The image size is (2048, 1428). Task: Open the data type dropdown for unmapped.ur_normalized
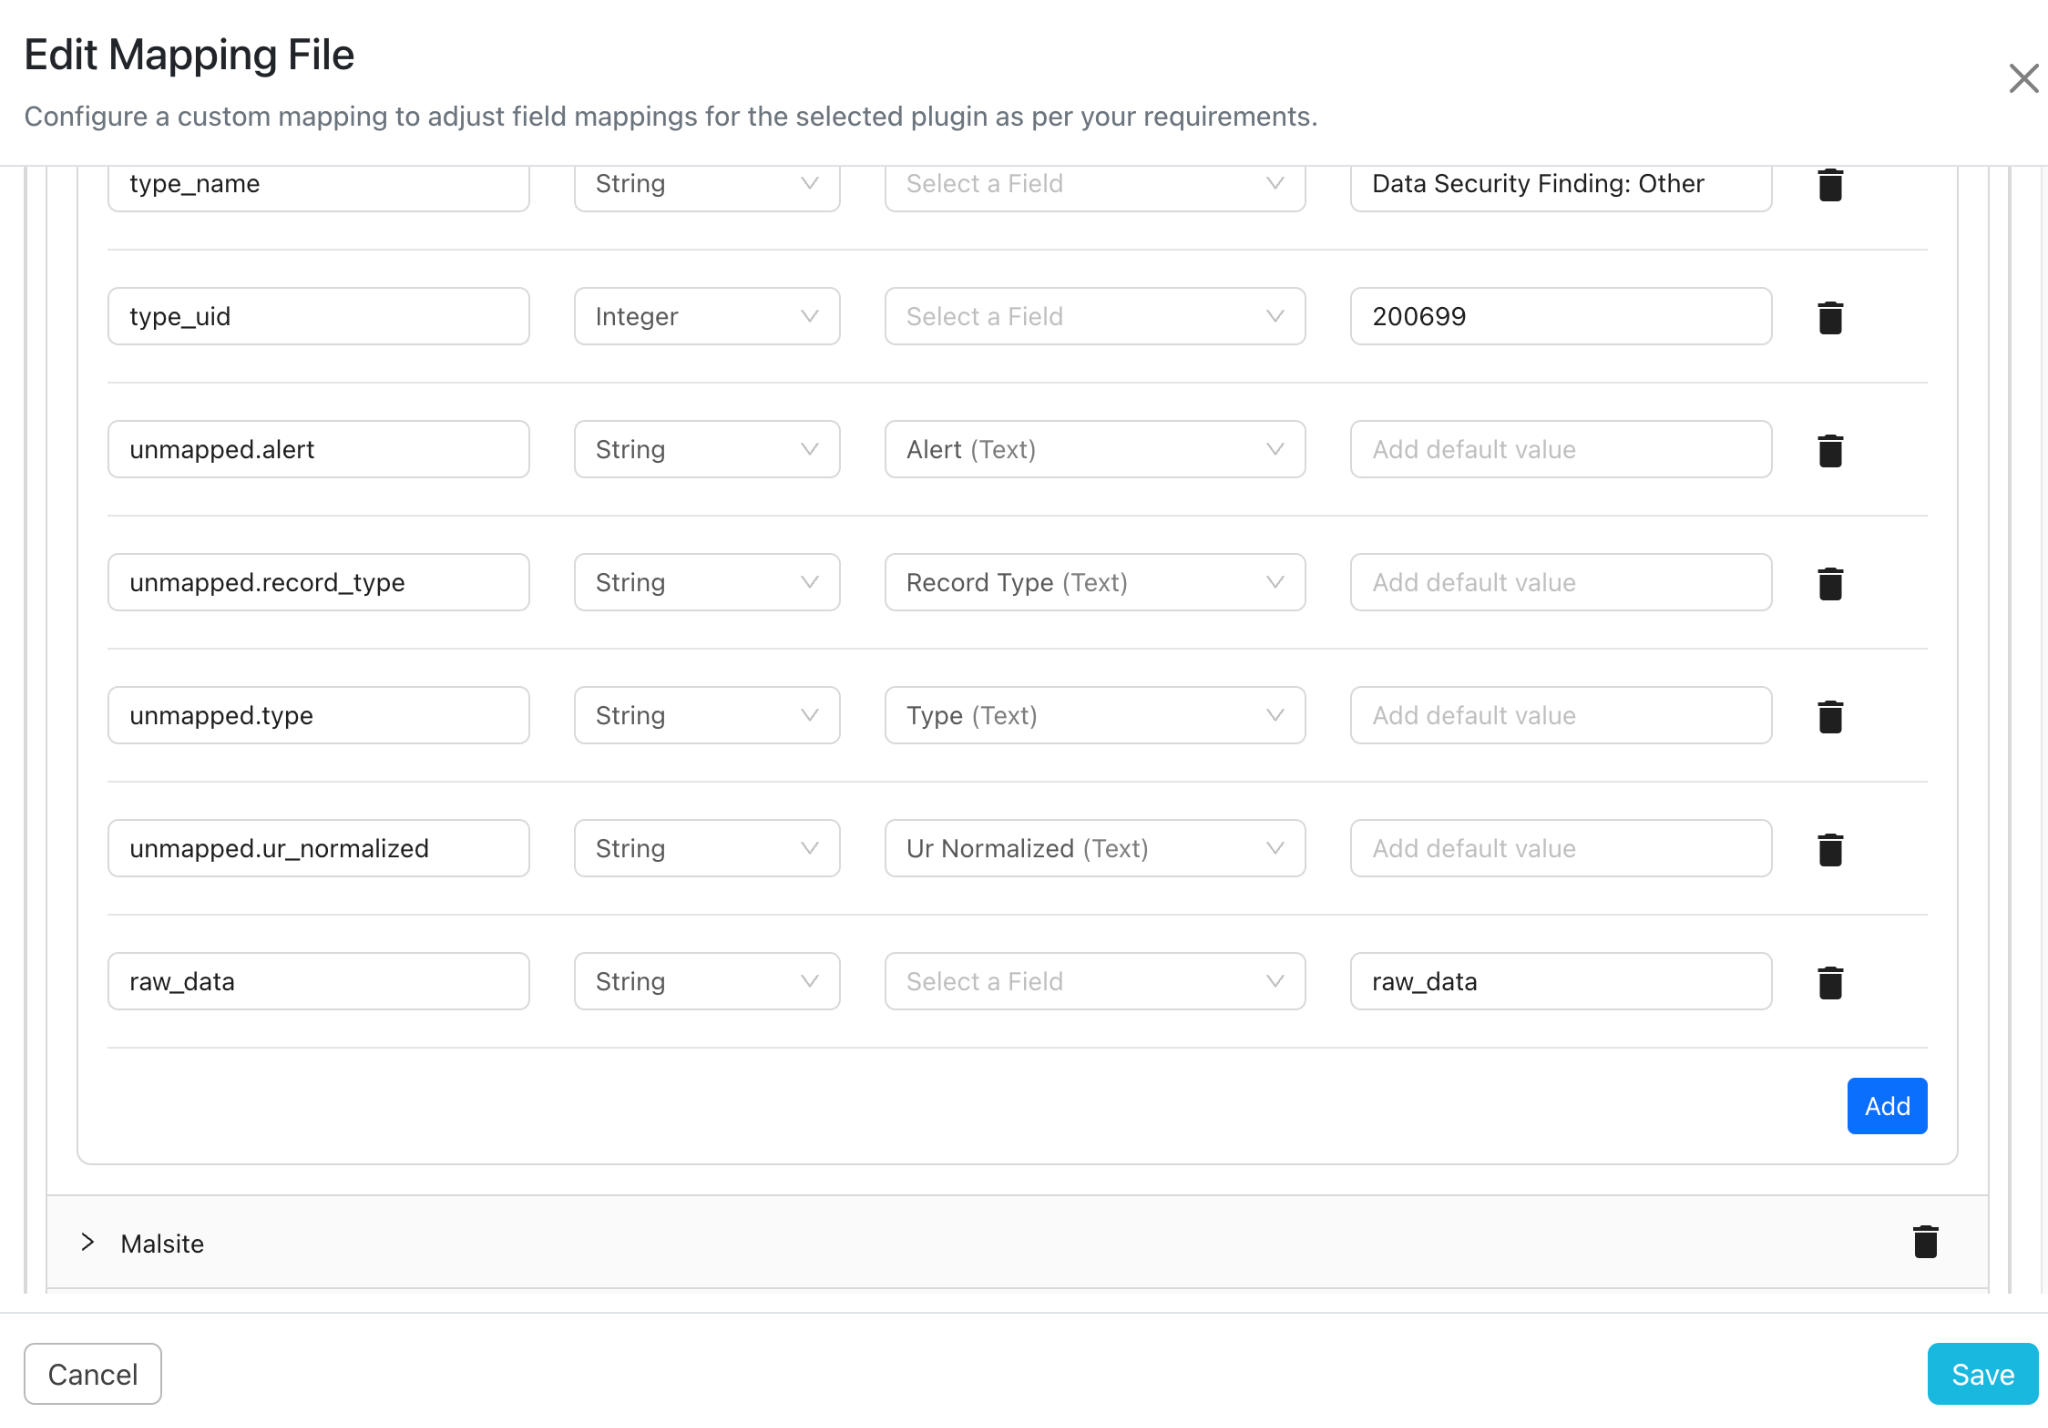[707, 848]
